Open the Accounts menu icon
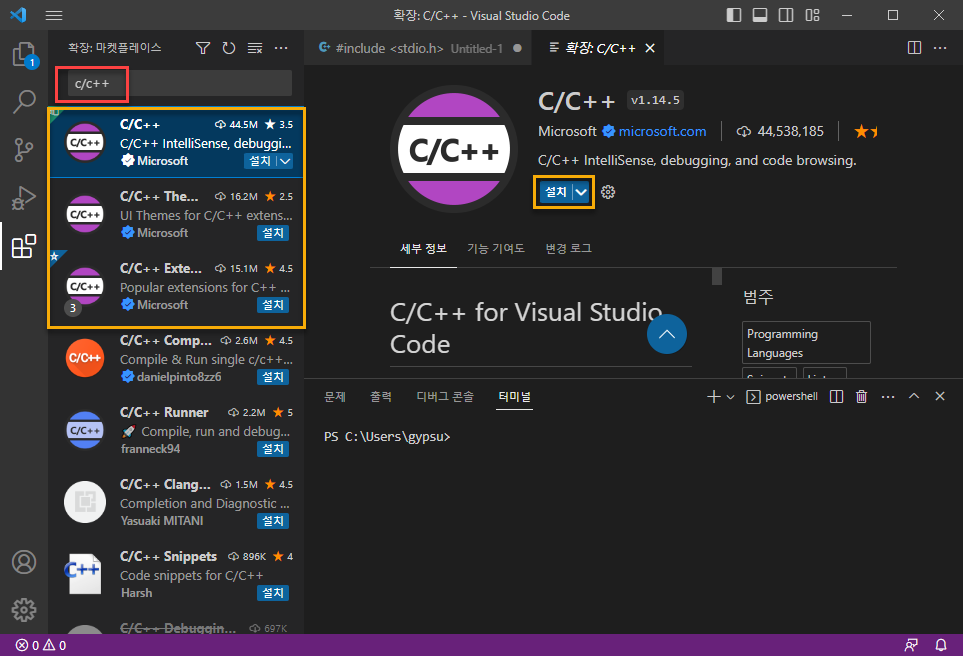The height and width of the screenshot is (656, 963). [24, 562]
